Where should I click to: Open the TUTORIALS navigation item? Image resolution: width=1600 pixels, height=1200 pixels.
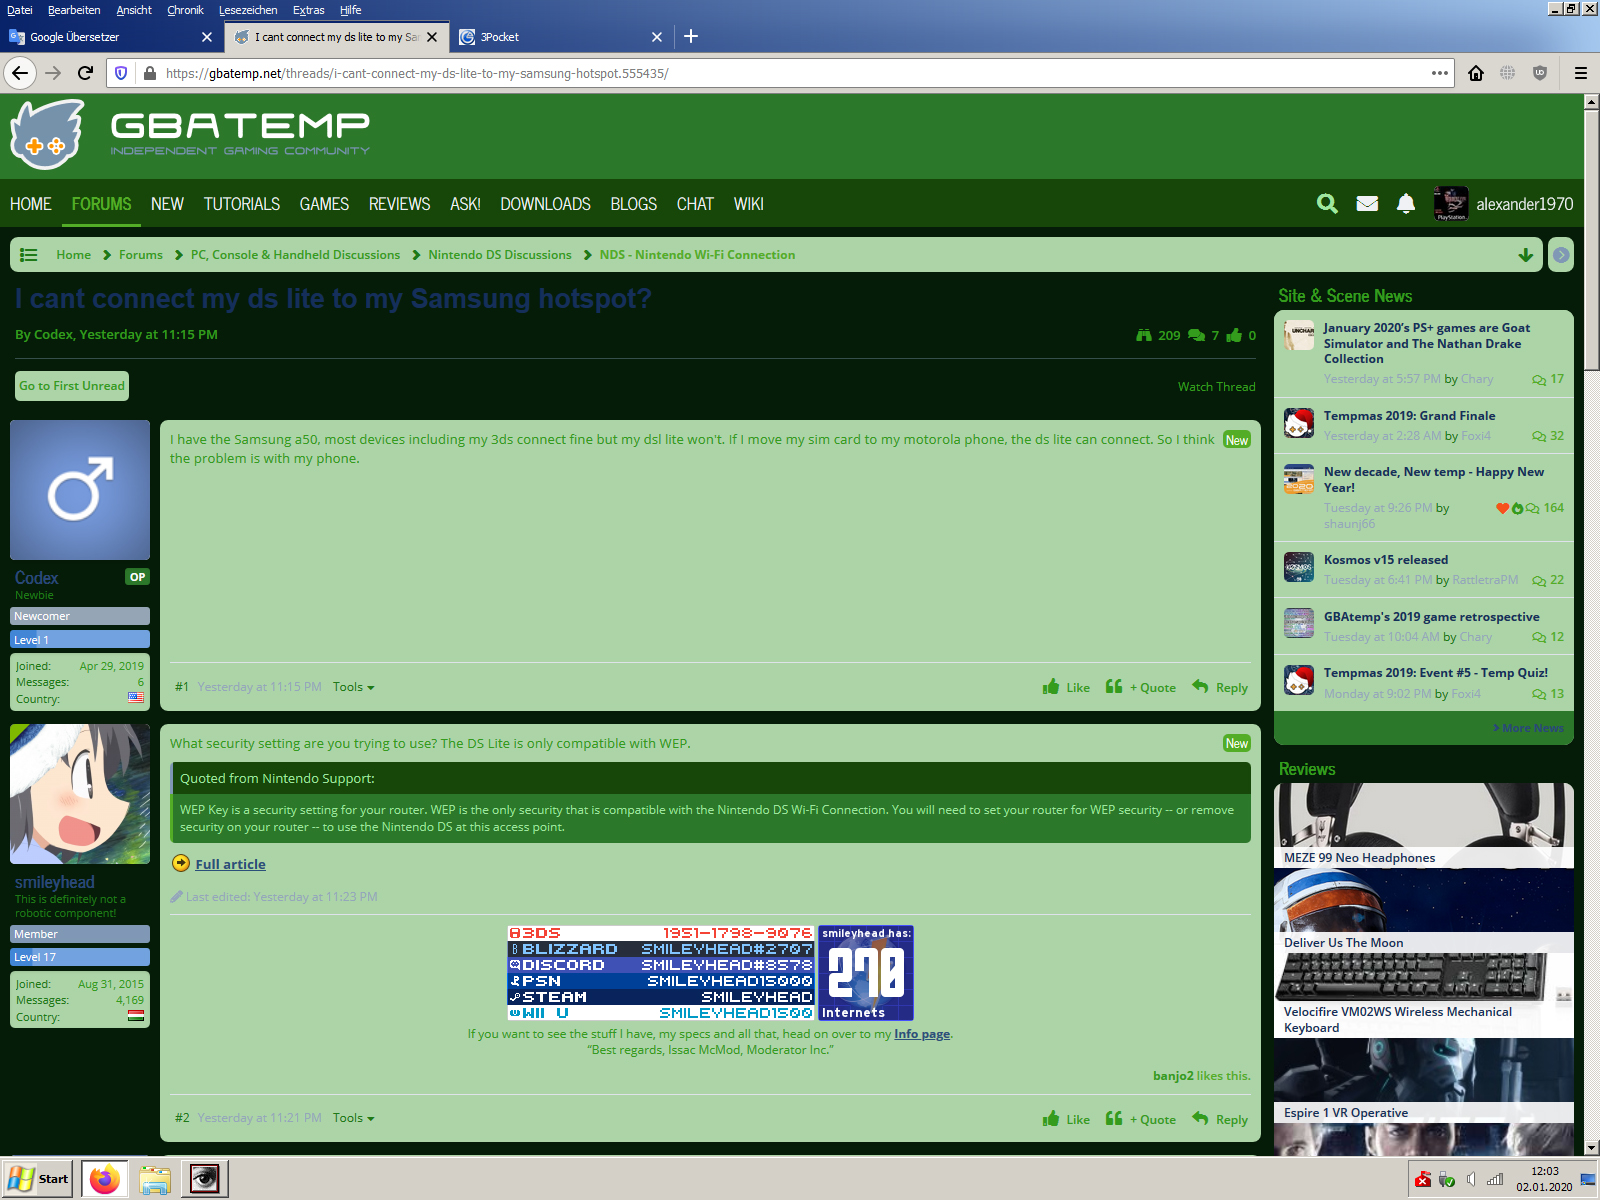point(242,204)
